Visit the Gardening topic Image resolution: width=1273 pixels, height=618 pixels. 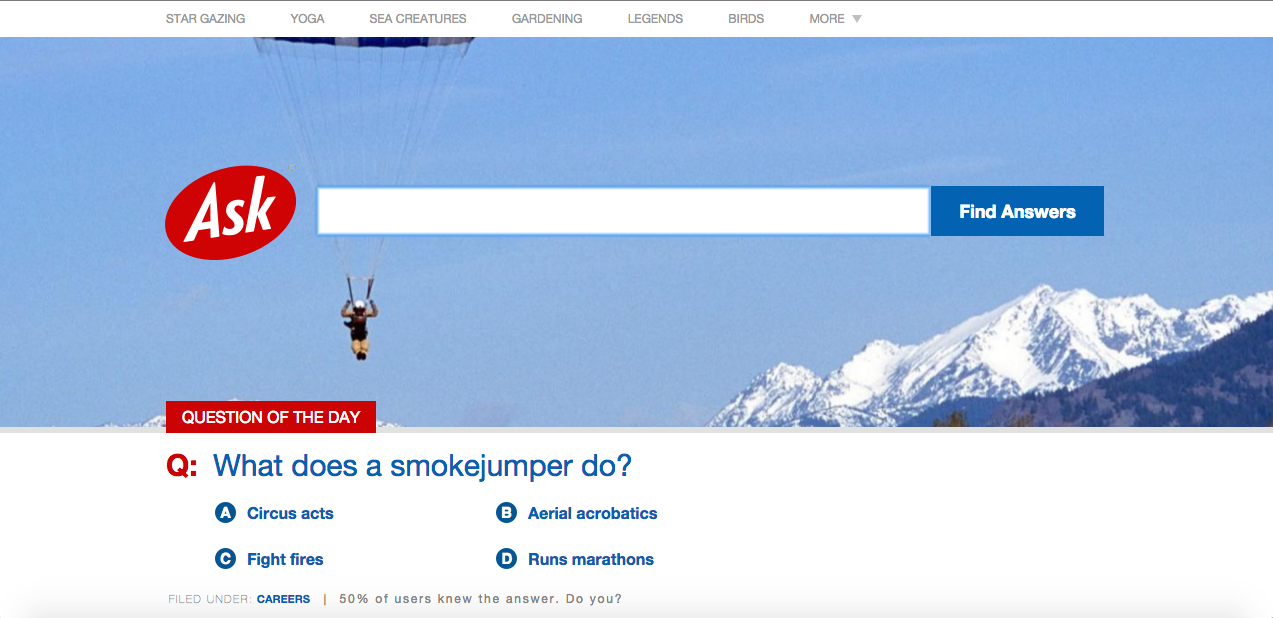point(547,19)
